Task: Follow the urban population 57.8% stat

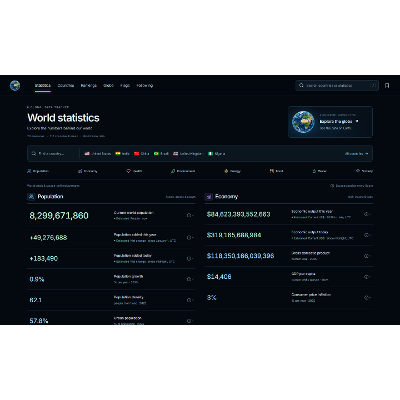Action: tap(190, 321)
